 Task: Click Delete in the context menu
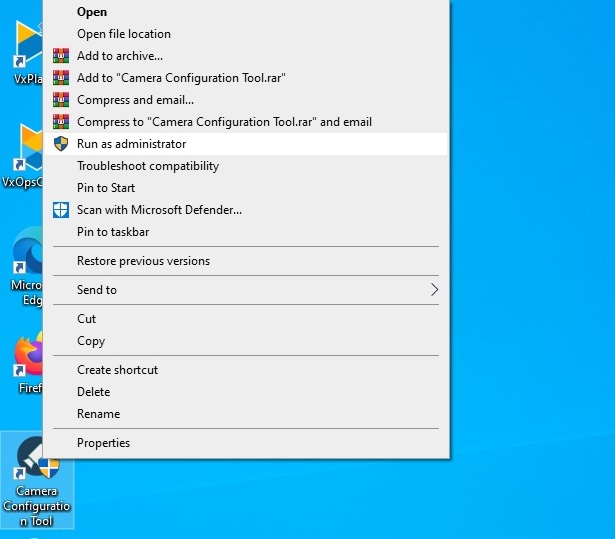click(x=94, y=392)
